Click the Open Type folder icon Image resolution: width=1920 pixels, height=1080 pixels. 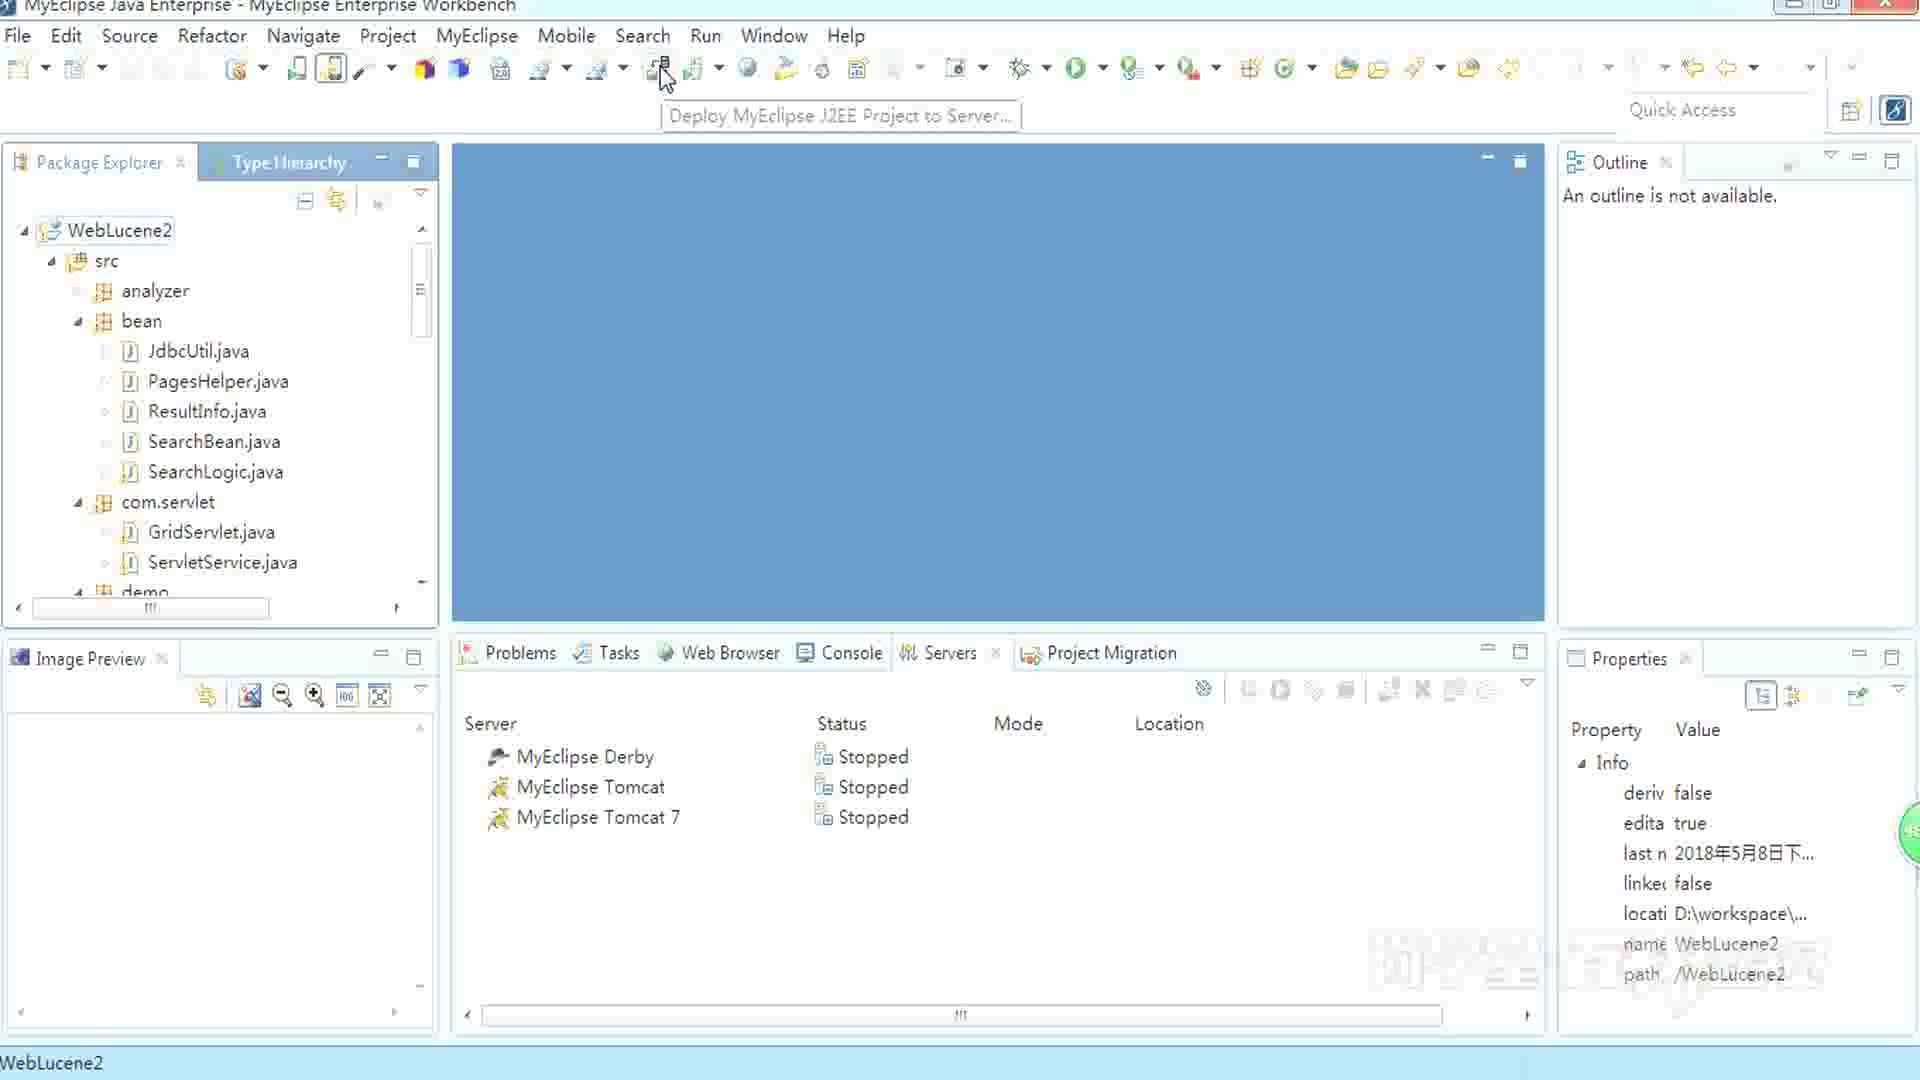click(1346, 68)
